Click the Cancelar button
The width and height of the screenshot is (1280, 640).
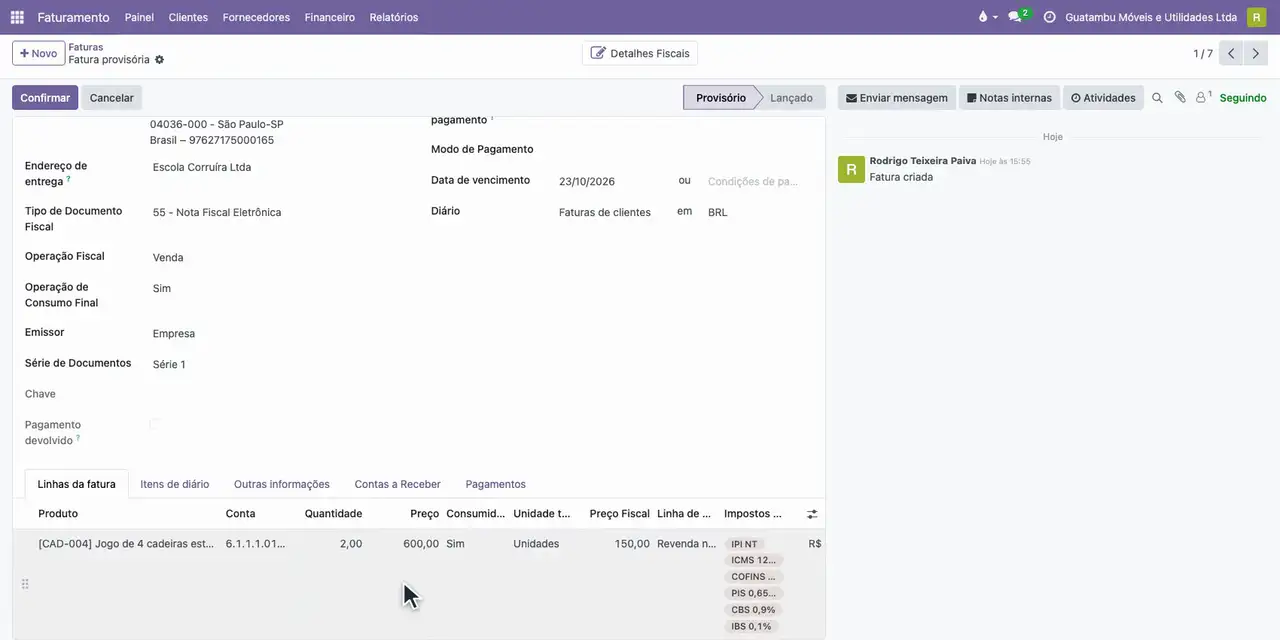(x=112, y=98)
